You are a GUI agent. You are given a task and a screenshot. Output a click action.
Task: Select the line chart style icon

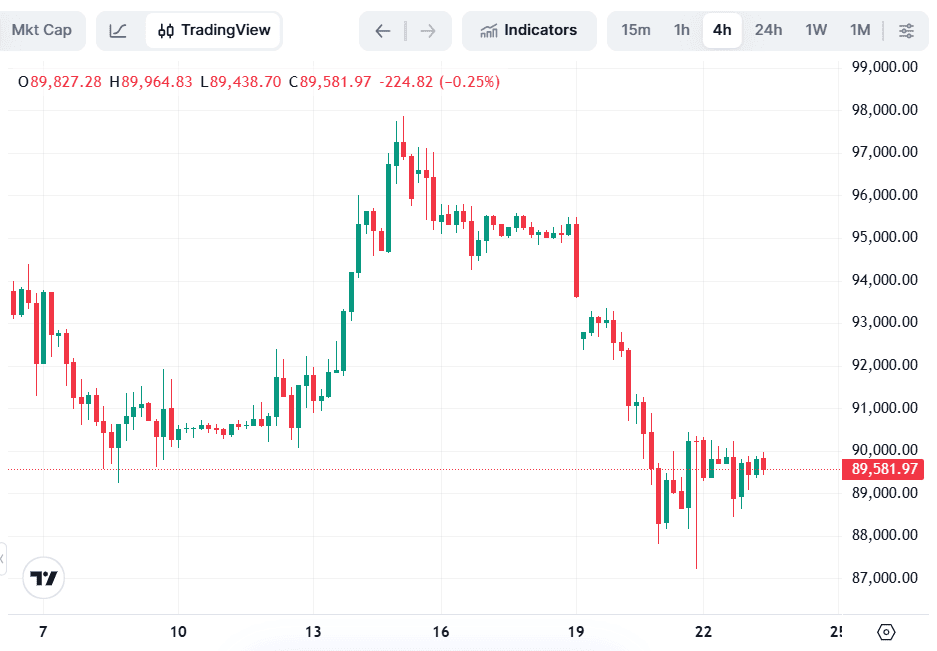tap(119, 30)
